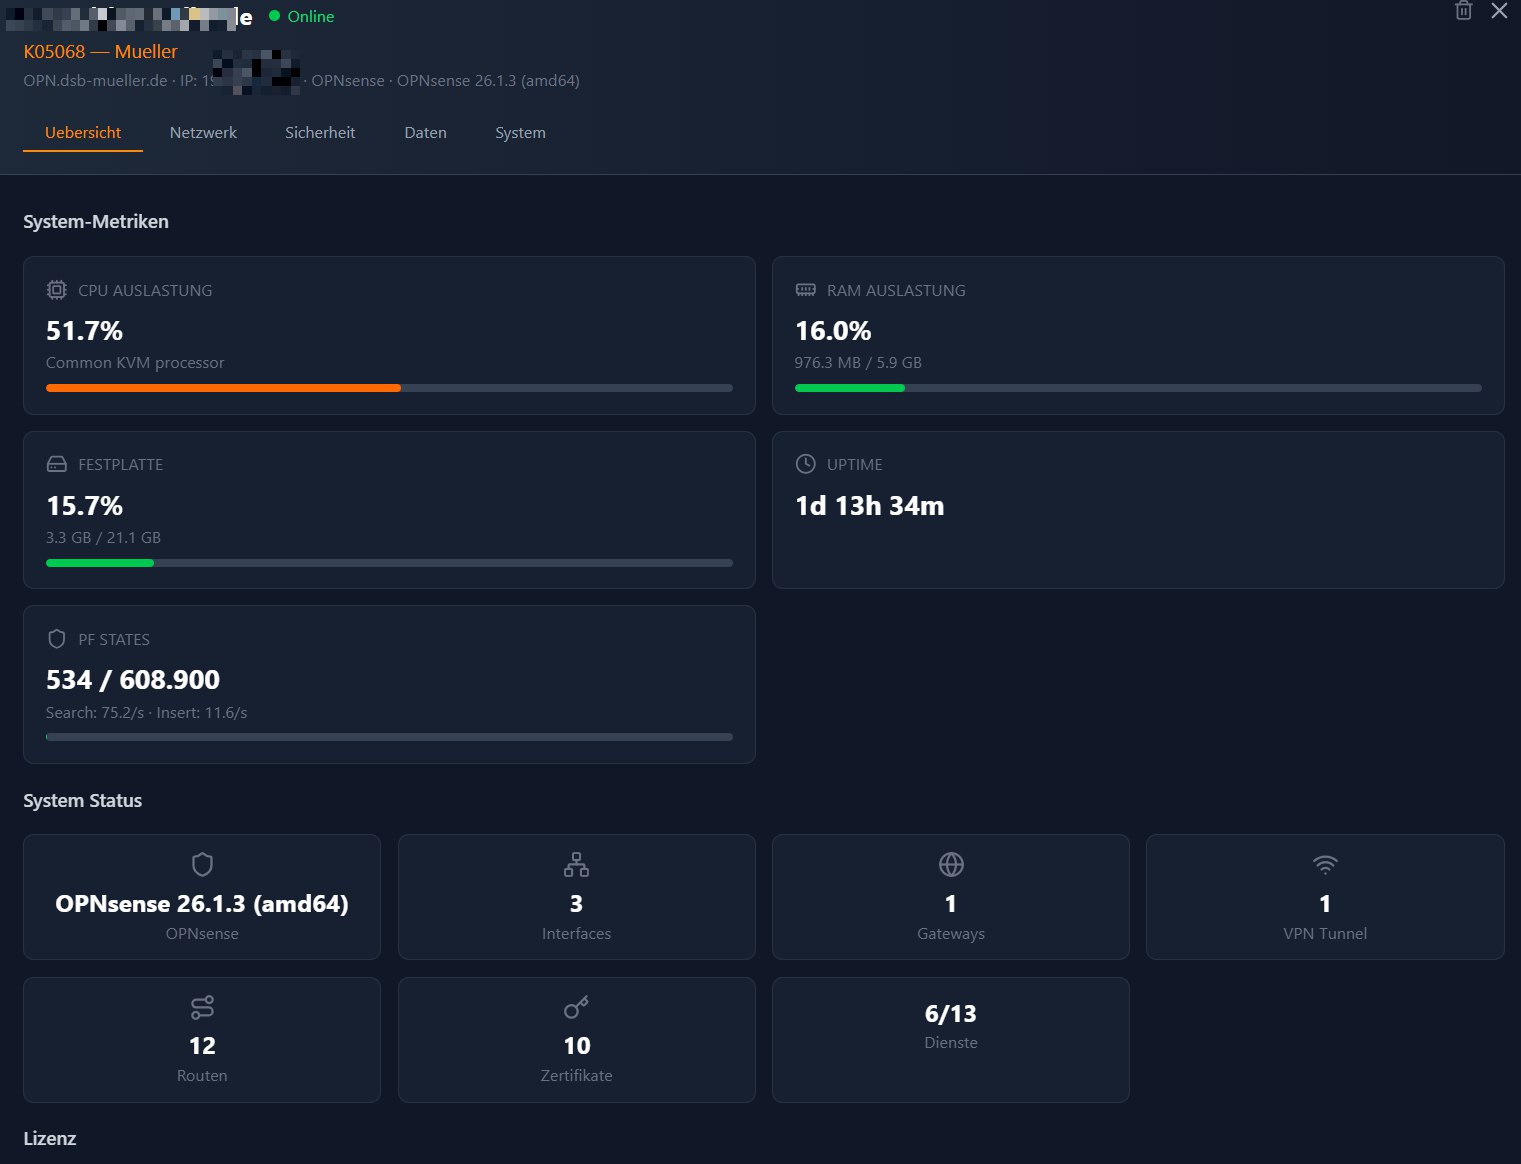1521x1164 pixels.
Task: Click the Festplatte hard drive icon
Action: pyautogui.click(x=57, y=464)
